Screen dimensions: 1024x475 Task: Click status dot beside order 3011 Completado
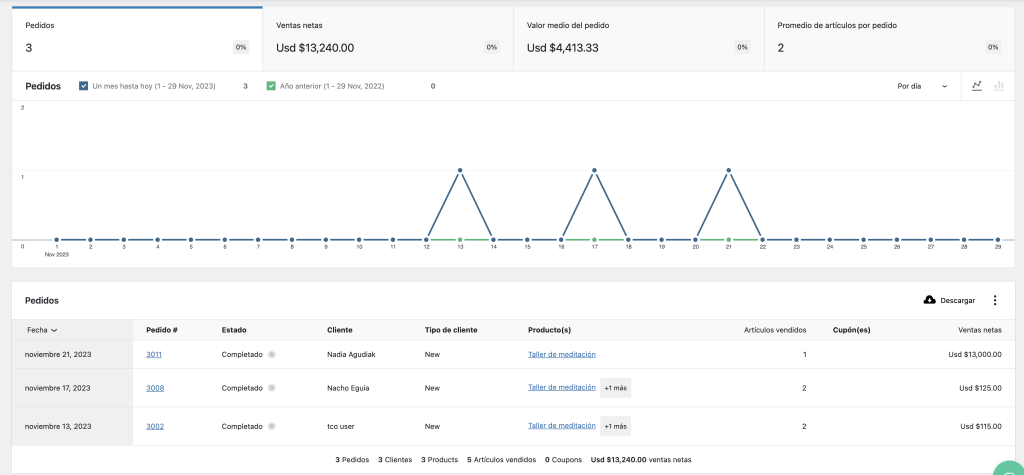272,355
